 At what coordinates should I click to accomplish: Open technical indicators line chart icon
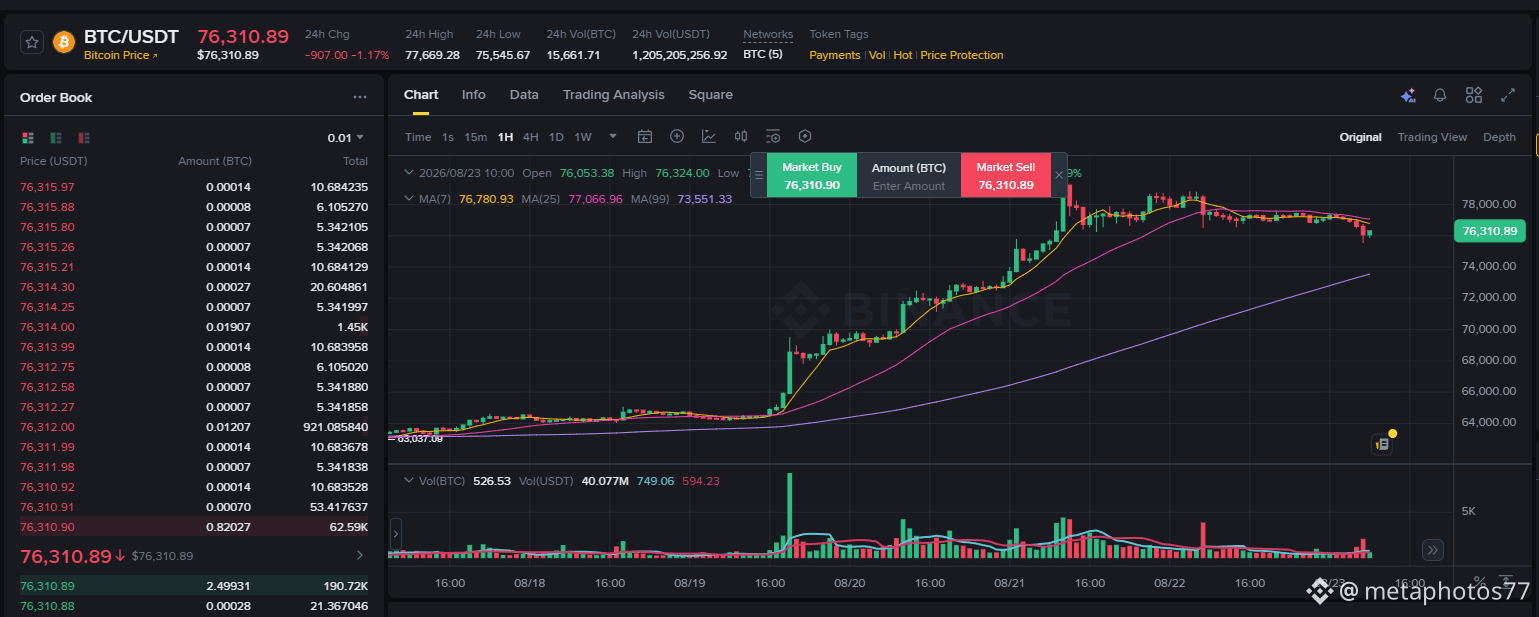pos(709,137)
